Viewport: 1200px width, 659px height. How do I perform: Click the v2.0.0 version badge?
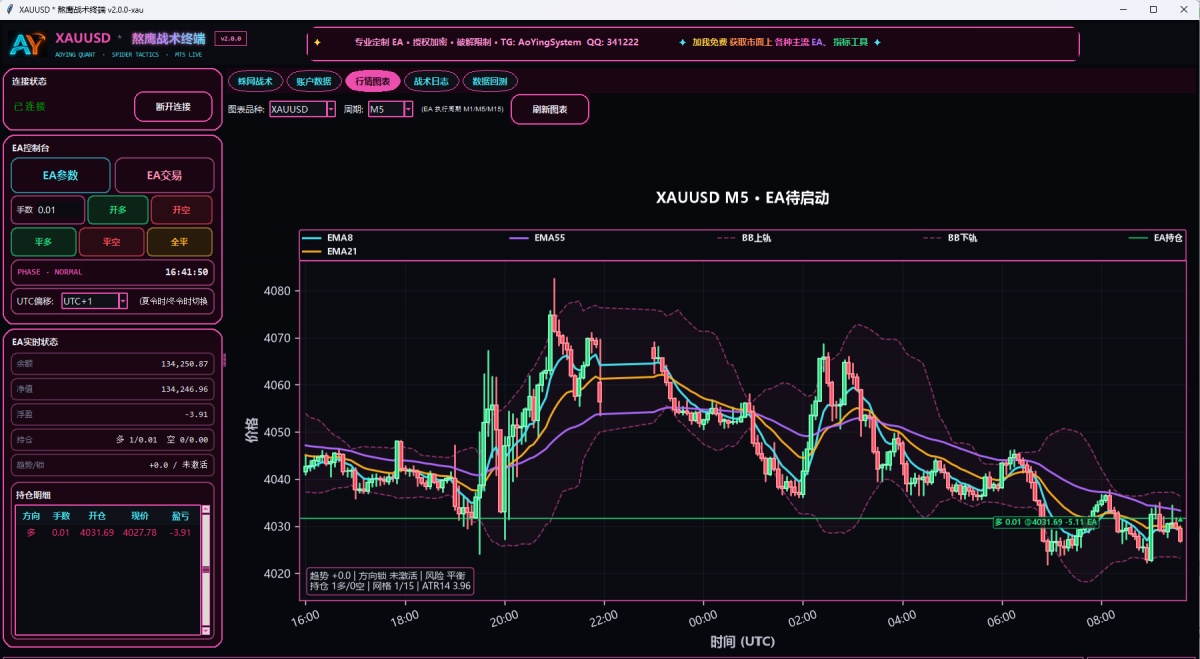coord(231,39)
